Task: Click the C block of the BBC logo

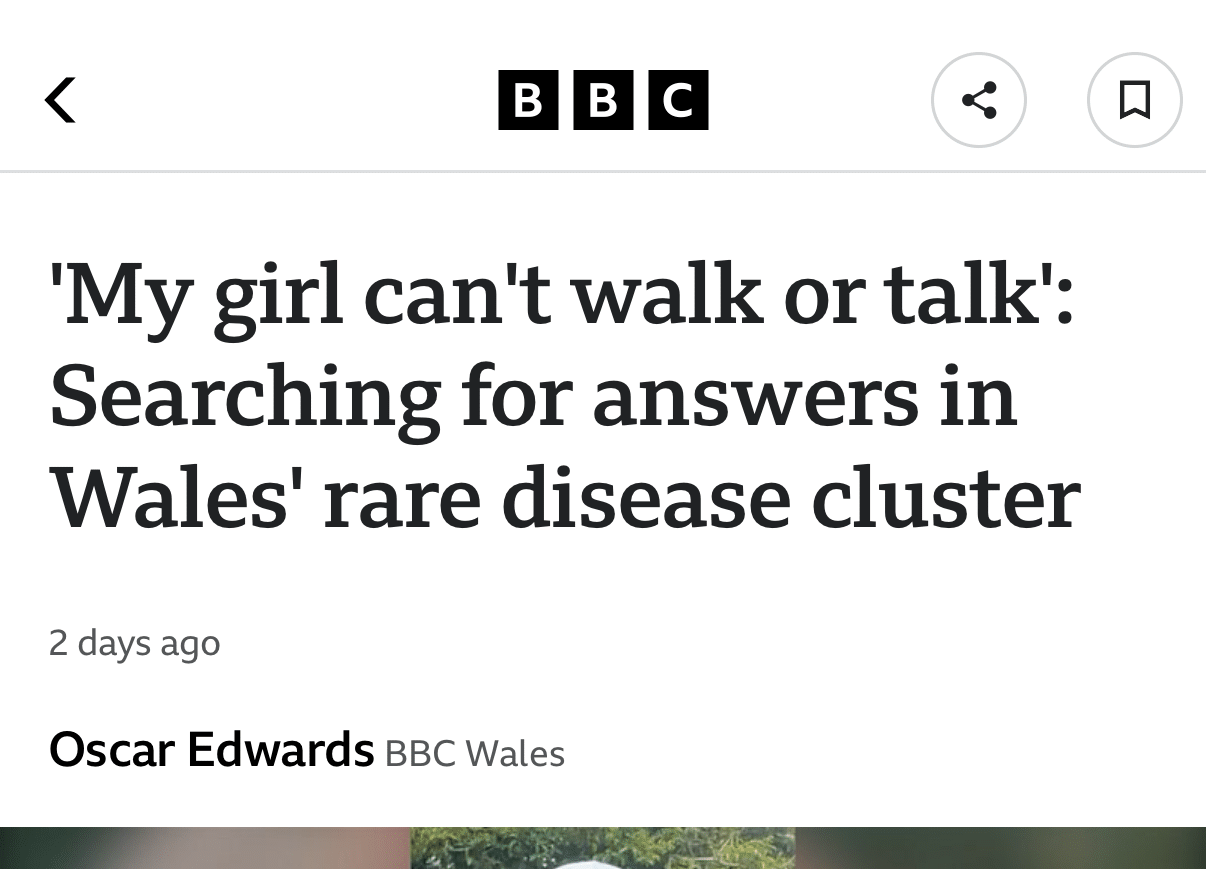Action: tap(678, 100)
